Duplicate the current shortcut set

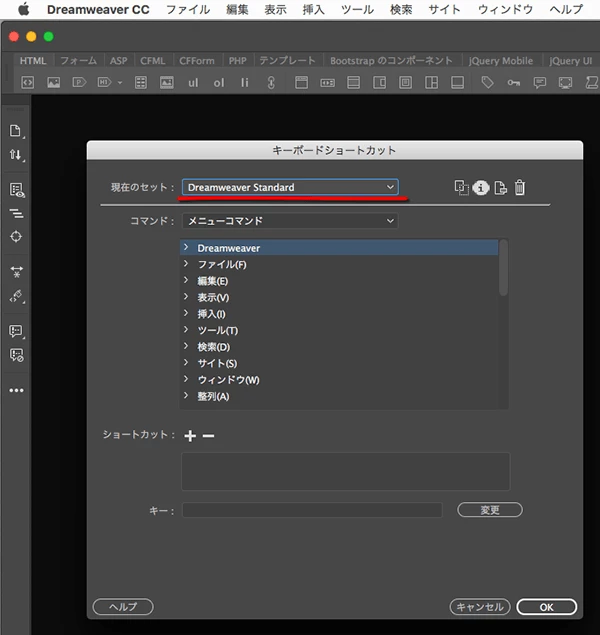coord(461,188)
